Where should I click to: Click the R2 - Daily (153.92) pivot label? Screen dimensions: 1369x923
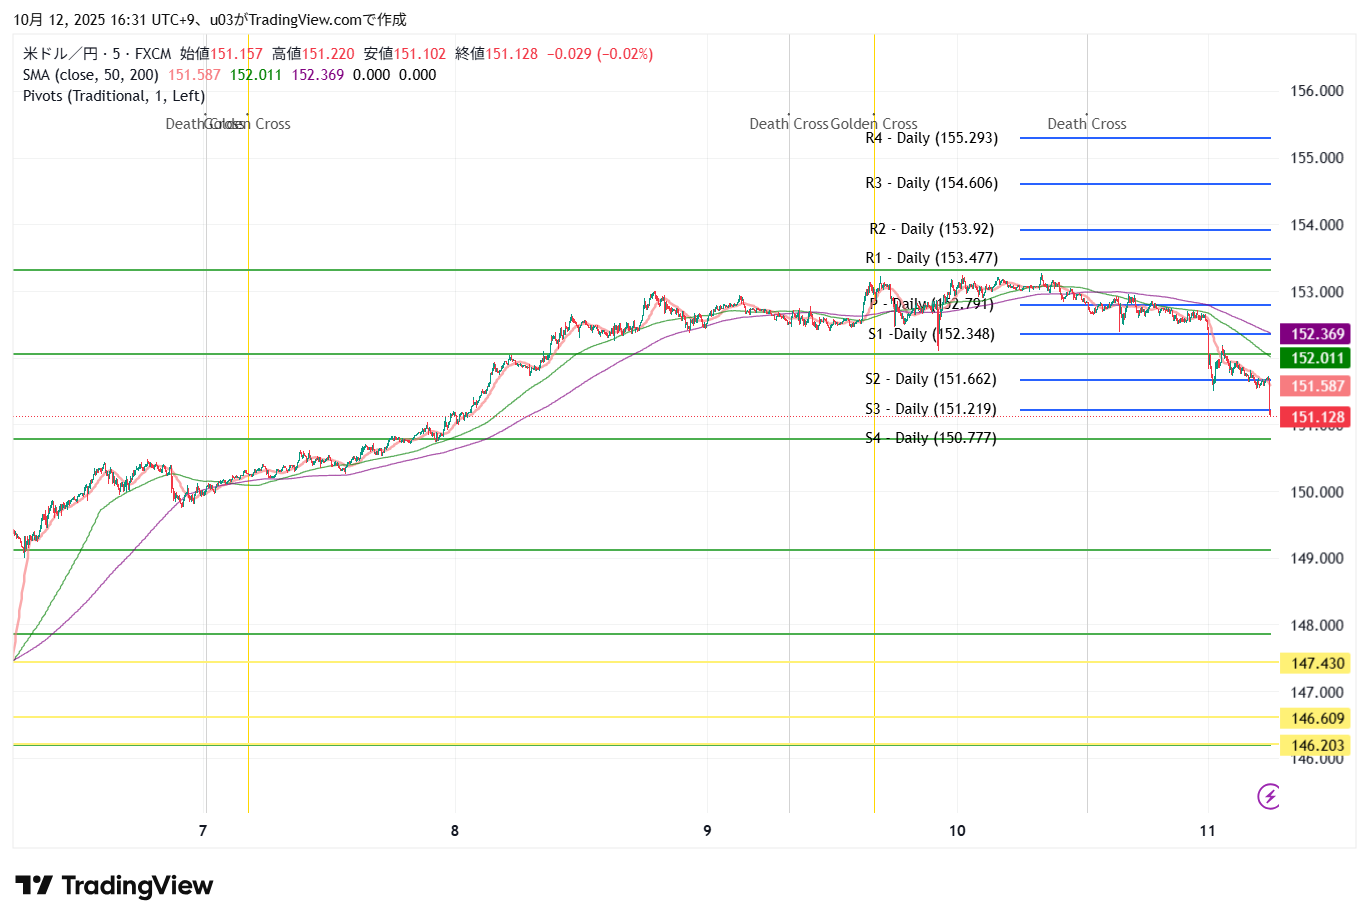point(931,229)
